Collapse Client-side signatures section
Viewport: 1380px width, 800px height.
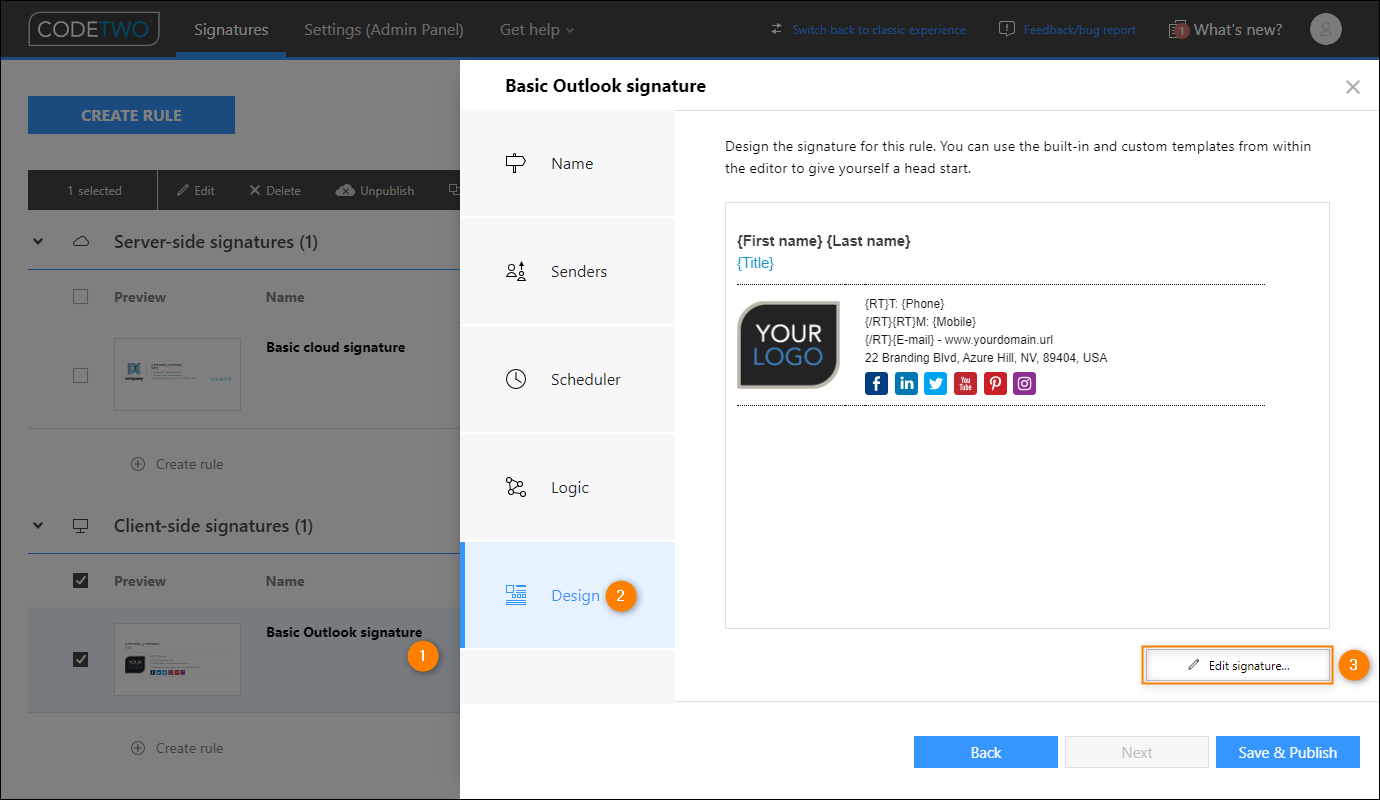coord(38,526)
